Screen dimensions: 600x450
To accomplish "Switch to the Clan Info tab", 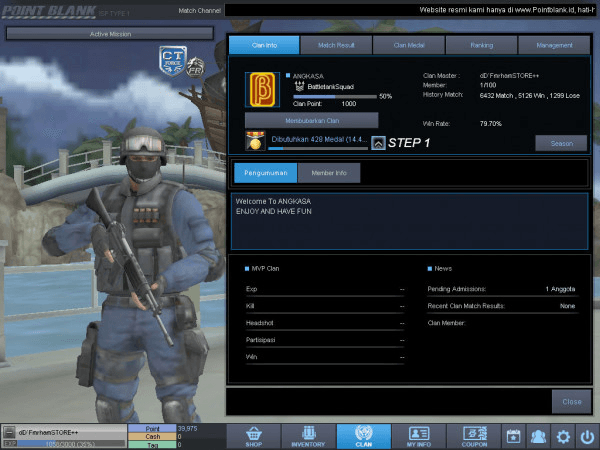I will [x=264, y=45].
